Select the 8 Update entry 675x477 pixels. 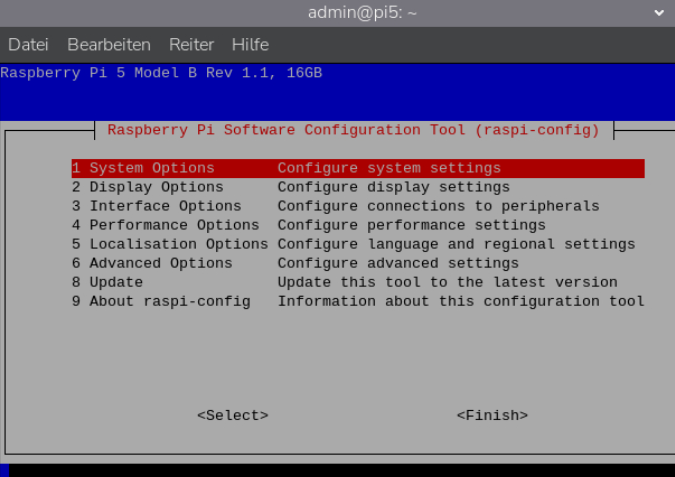[107, 282]
